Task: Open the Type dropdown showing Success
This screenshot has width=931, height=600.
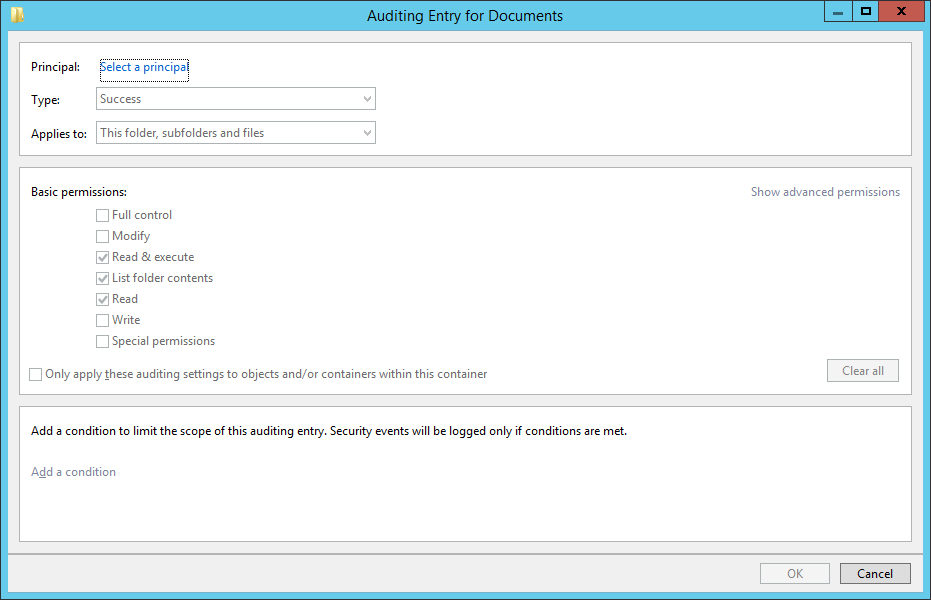Action: click(x=236, y=99)
